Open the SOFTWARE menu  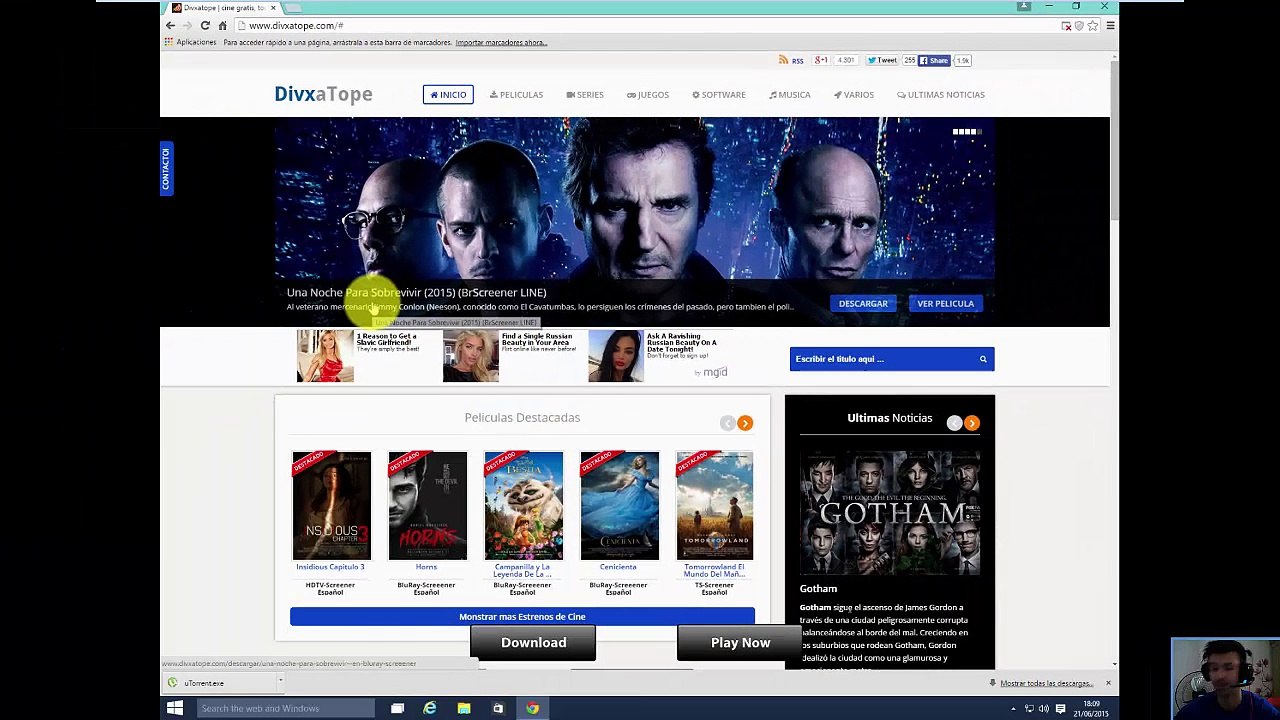[719, 95]
